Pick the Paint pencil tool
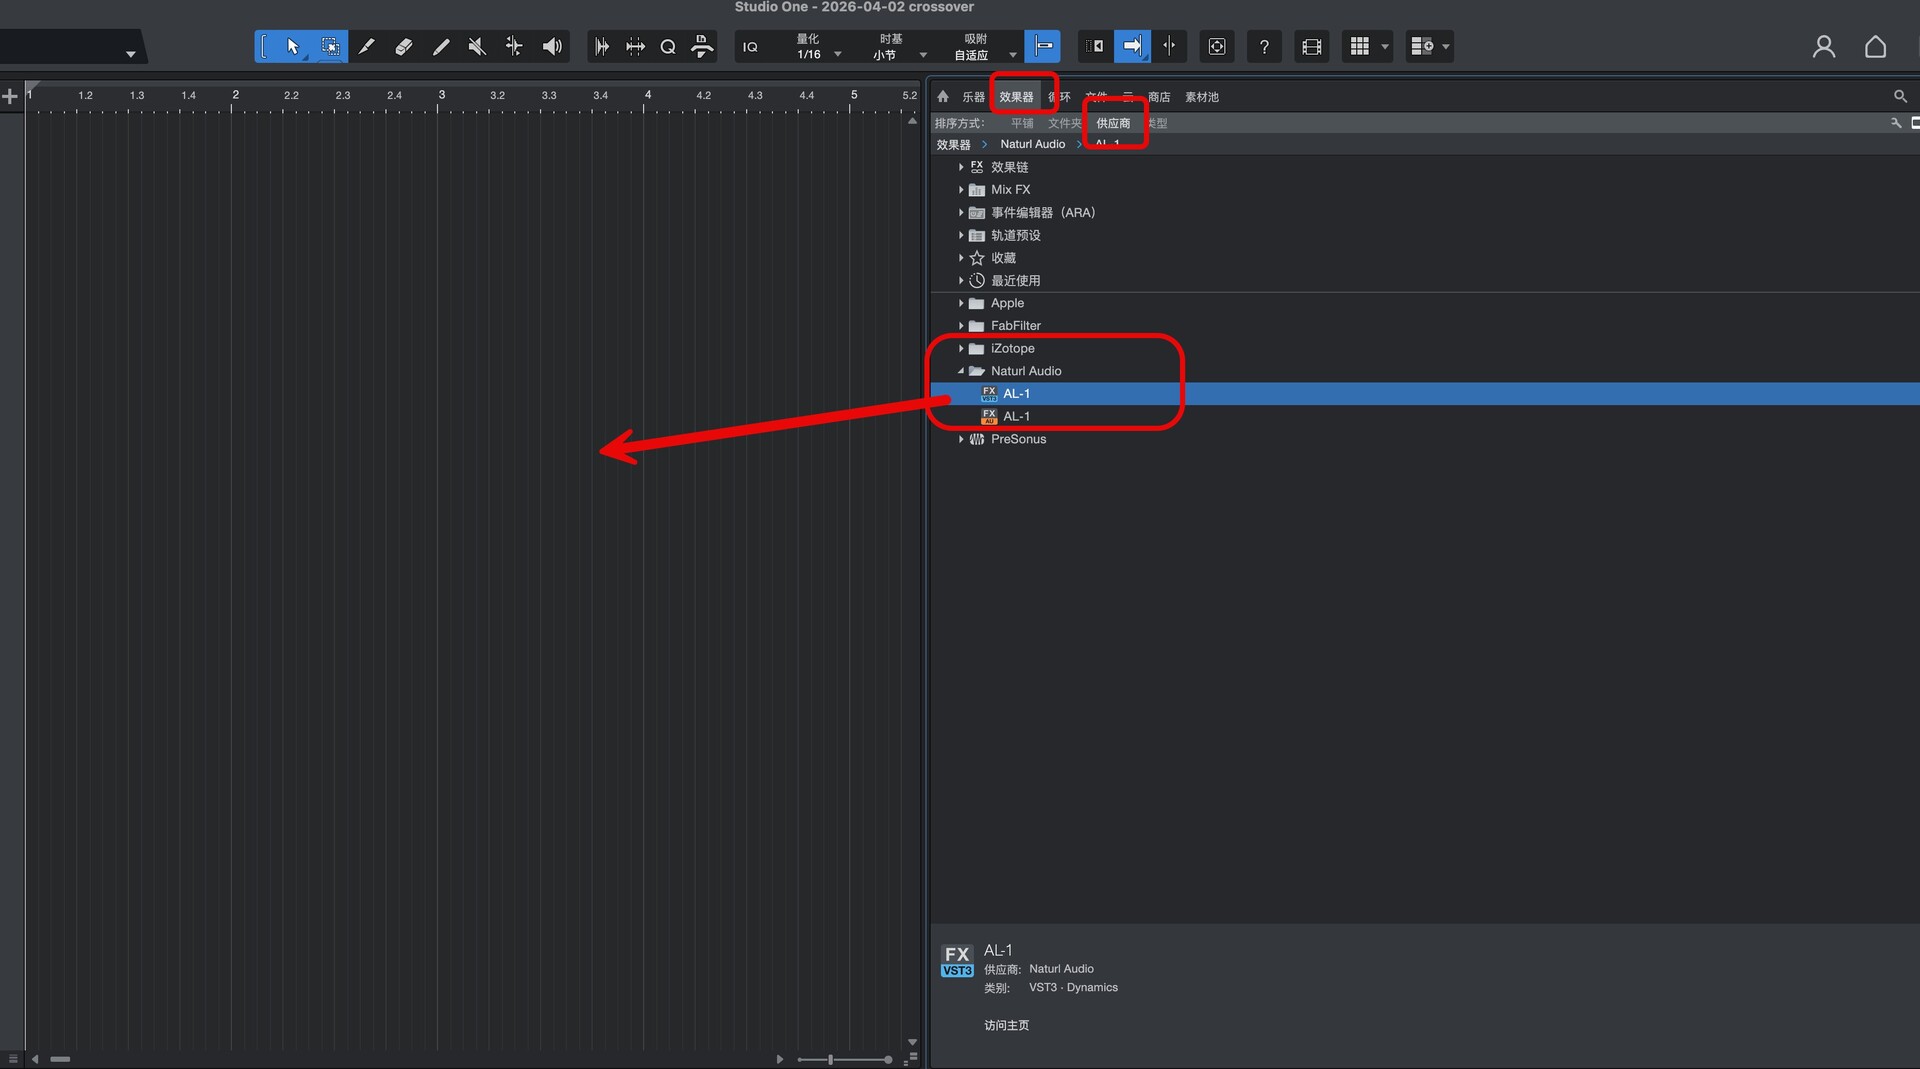 366,47
